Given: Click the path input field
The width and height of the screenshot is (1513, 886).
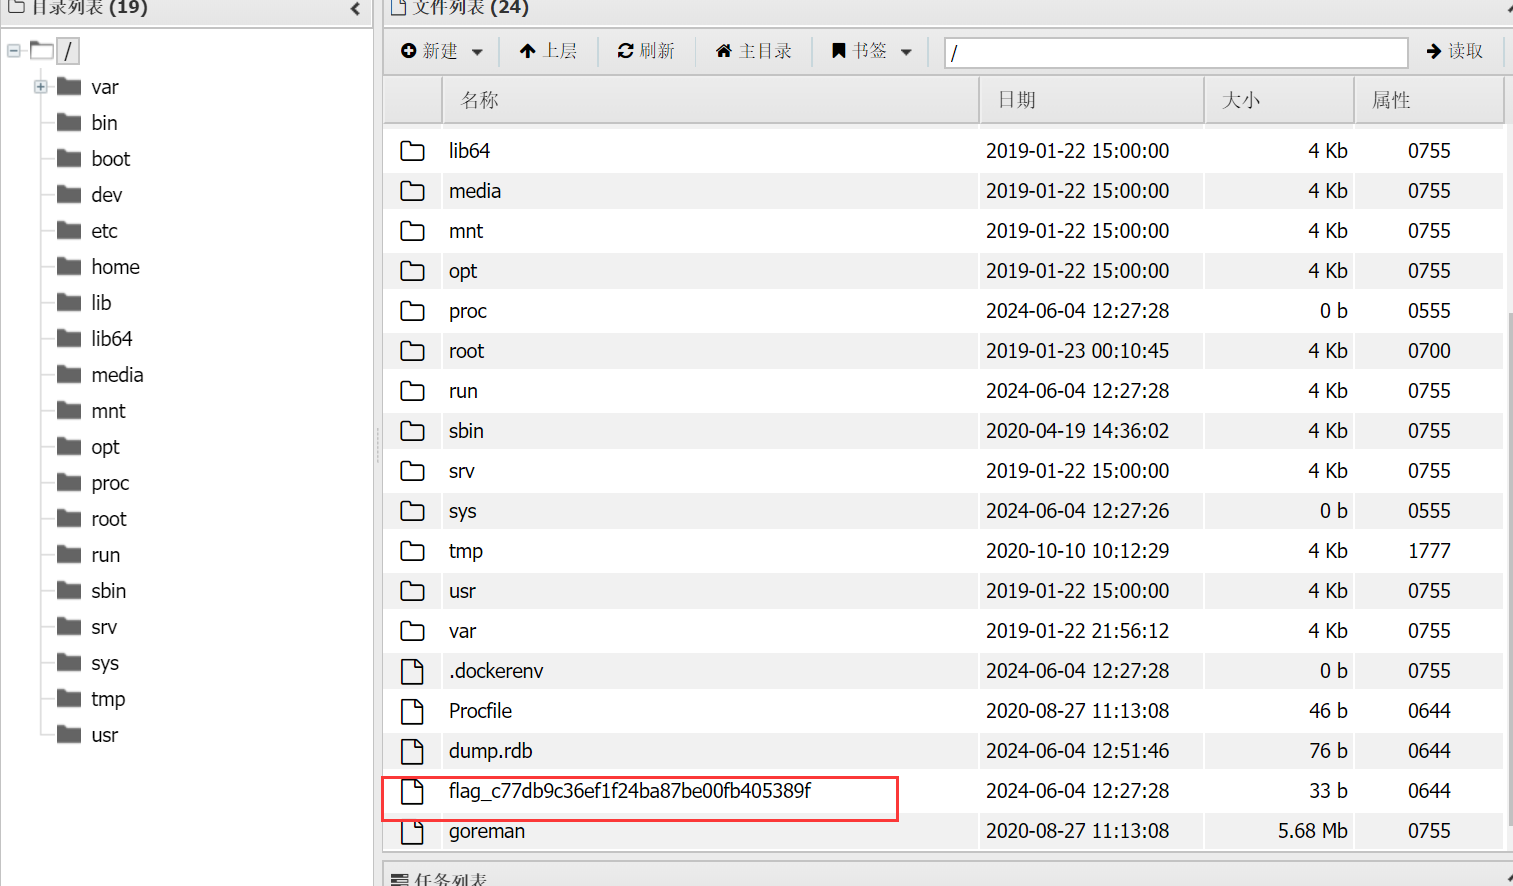Looking at the screenshot, I should coord(1175,53).
